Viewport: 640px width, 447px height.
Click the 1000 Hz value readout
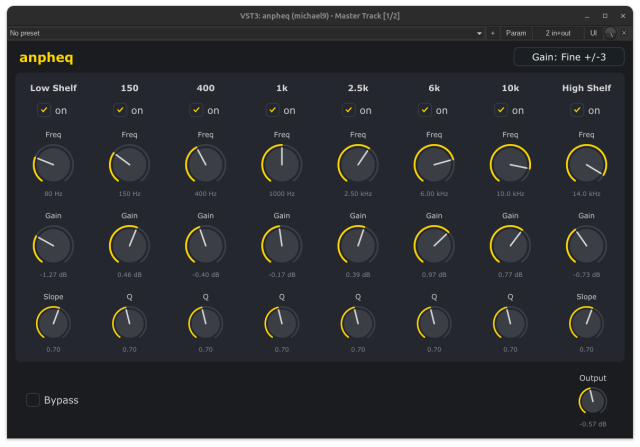[x=282, y=193]
